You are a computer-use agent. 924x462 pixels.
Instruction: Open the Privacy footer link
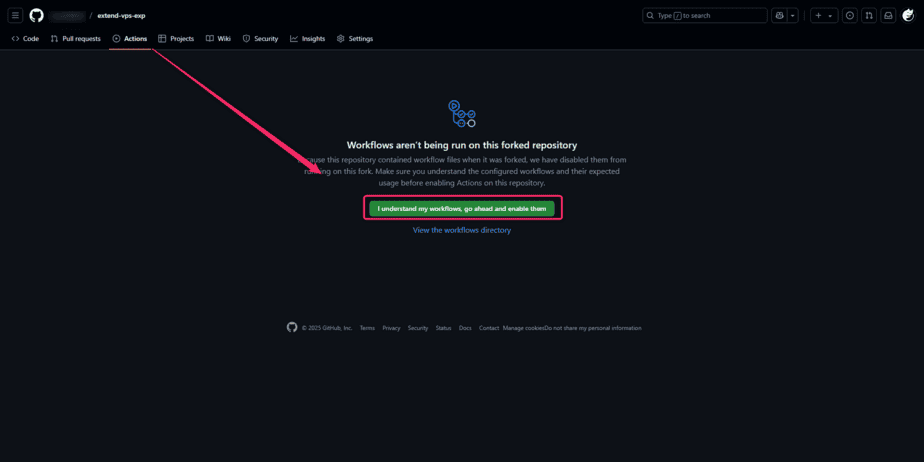(x=391, y=328)
